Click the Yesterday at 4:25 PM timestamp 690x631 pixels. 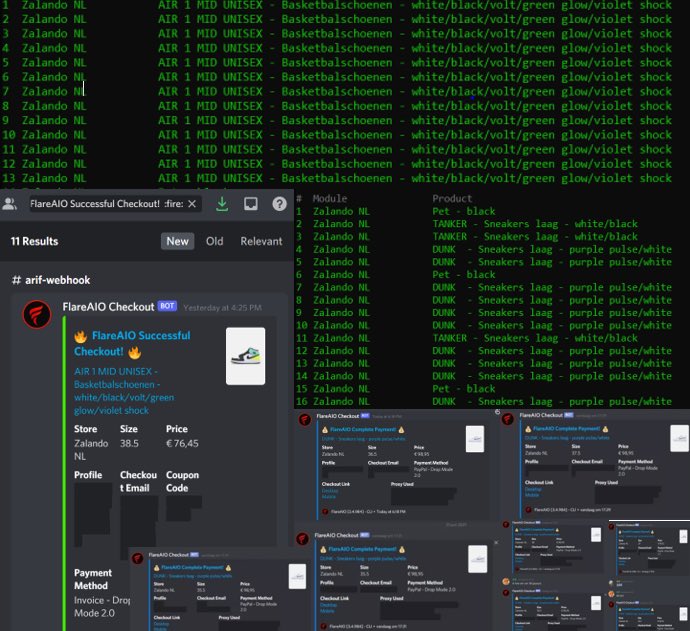(x=222, y=308)
